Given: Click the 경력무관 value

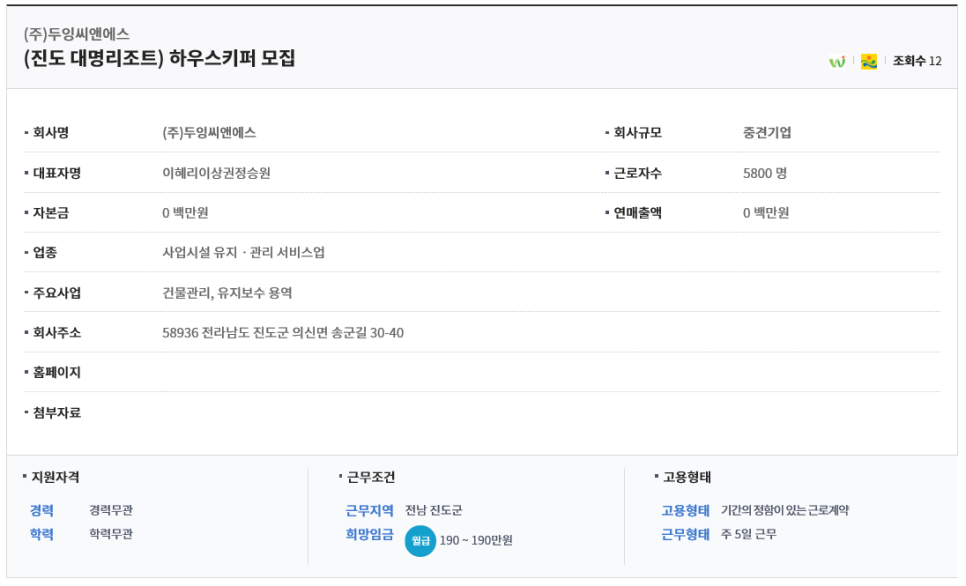Looking at the screenshot, I should click(x=111, y=510).
